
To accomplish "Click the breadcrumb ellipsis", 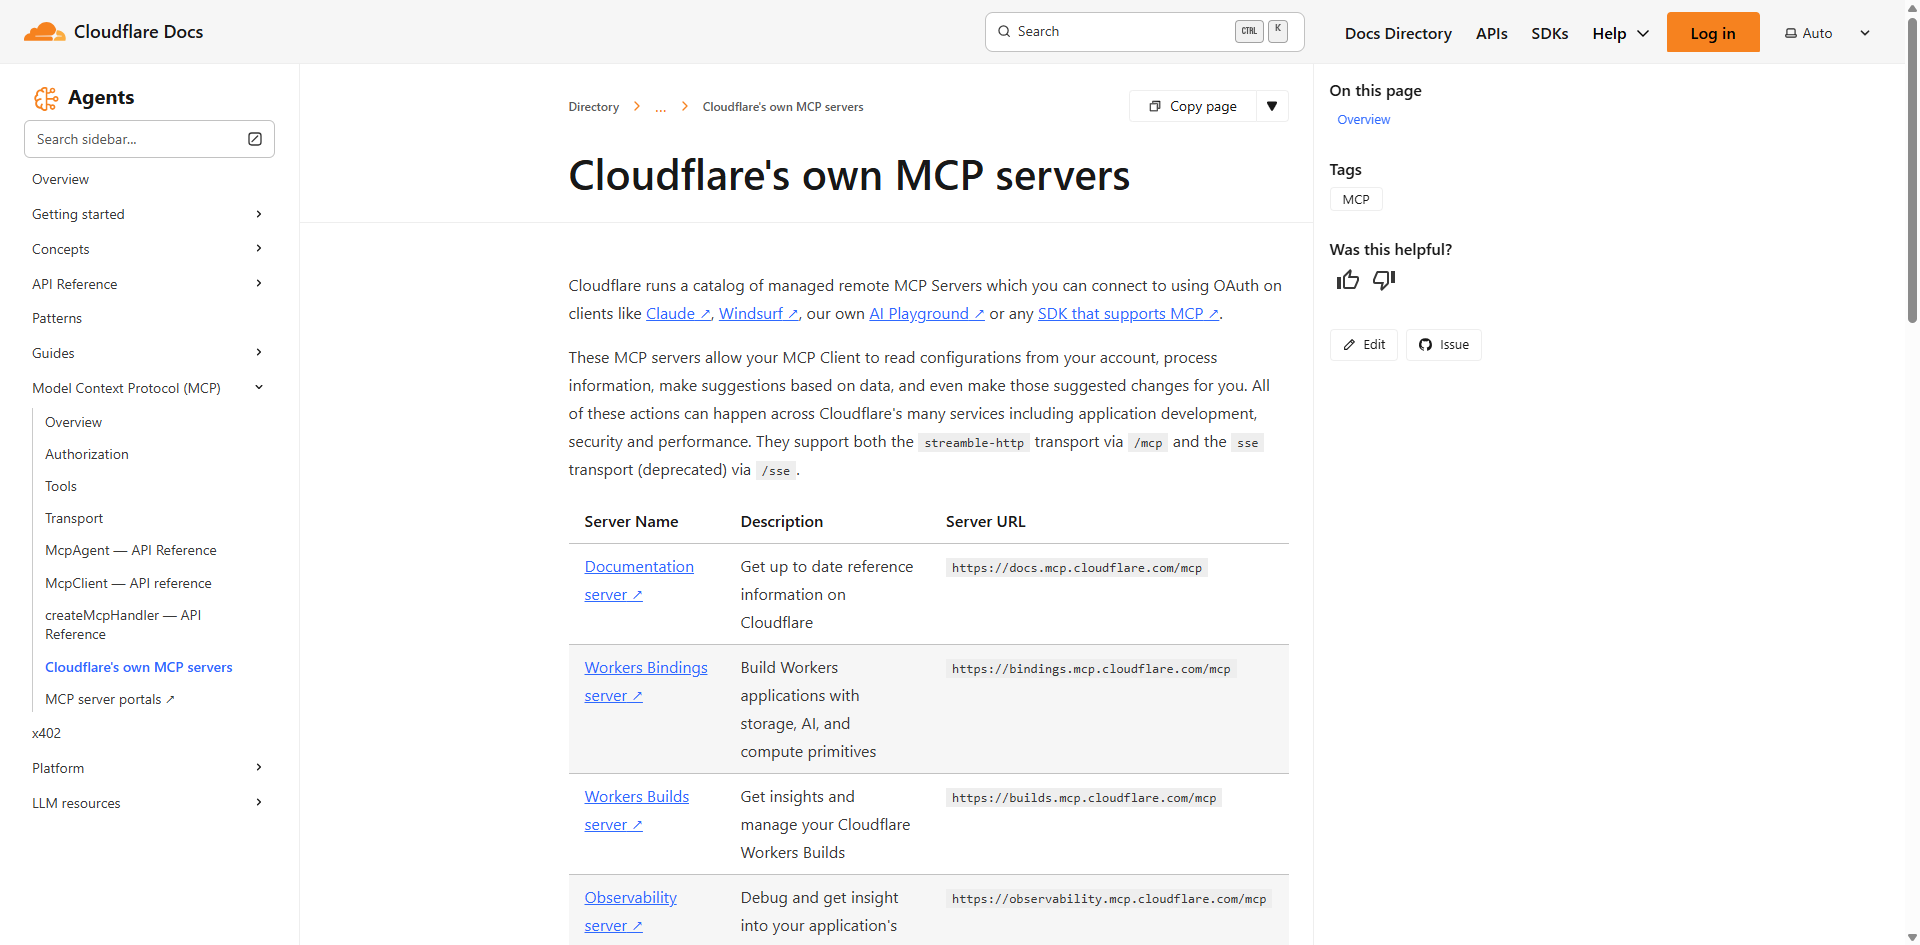I will point(660,107).
